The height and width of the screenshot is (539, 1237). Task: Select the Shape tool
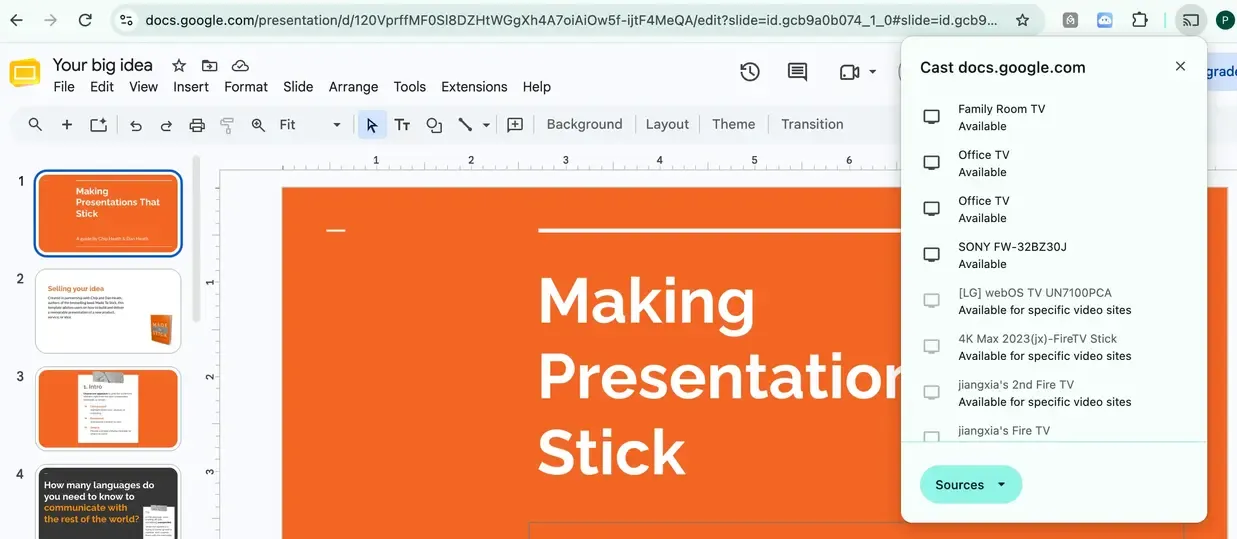click(434, 125)
